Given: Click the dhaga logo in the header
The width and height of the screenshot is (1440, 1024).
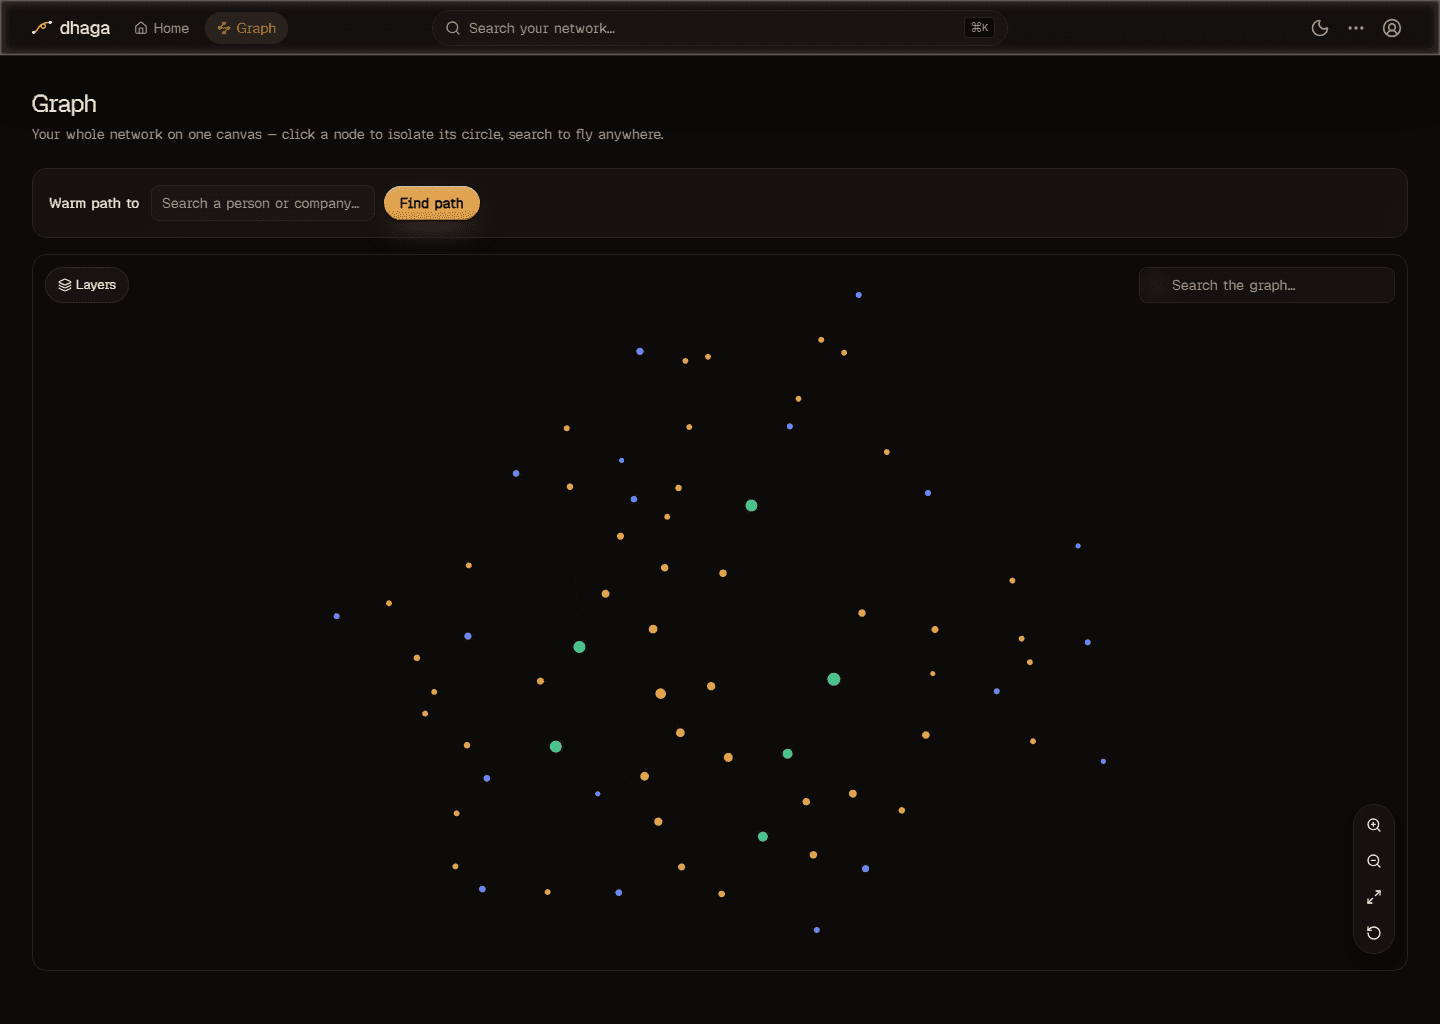Looking at the screenshot, I should [71, 28].
